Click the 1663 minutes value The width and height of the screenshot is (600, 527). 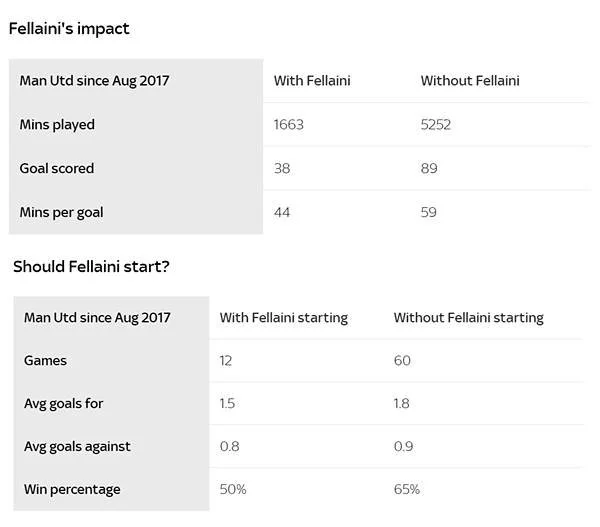pos(288,125)
